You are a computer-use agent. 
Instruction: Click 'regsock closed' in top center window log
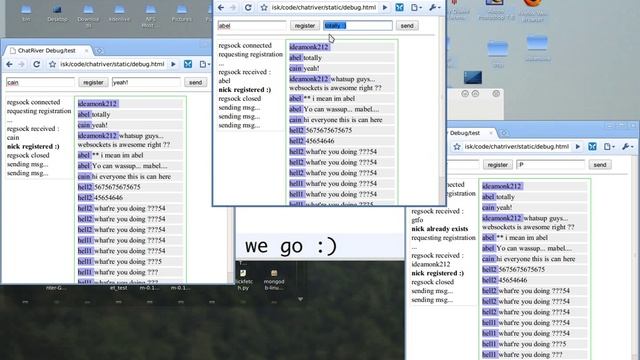(x=240, y=99)
